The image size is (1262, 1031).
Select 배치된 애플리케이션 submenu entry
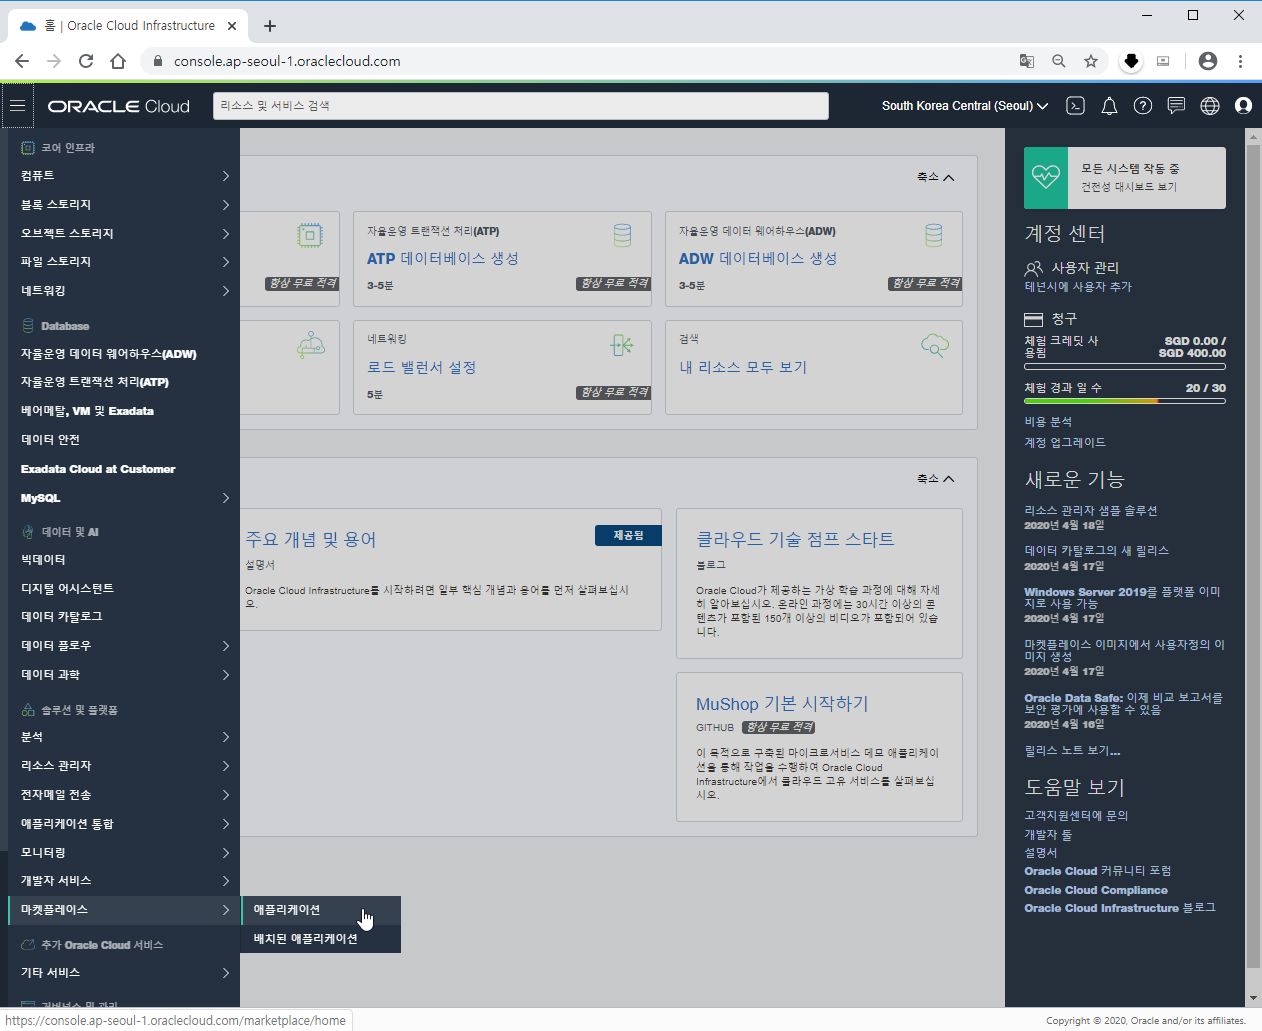[x=320, y=939]
